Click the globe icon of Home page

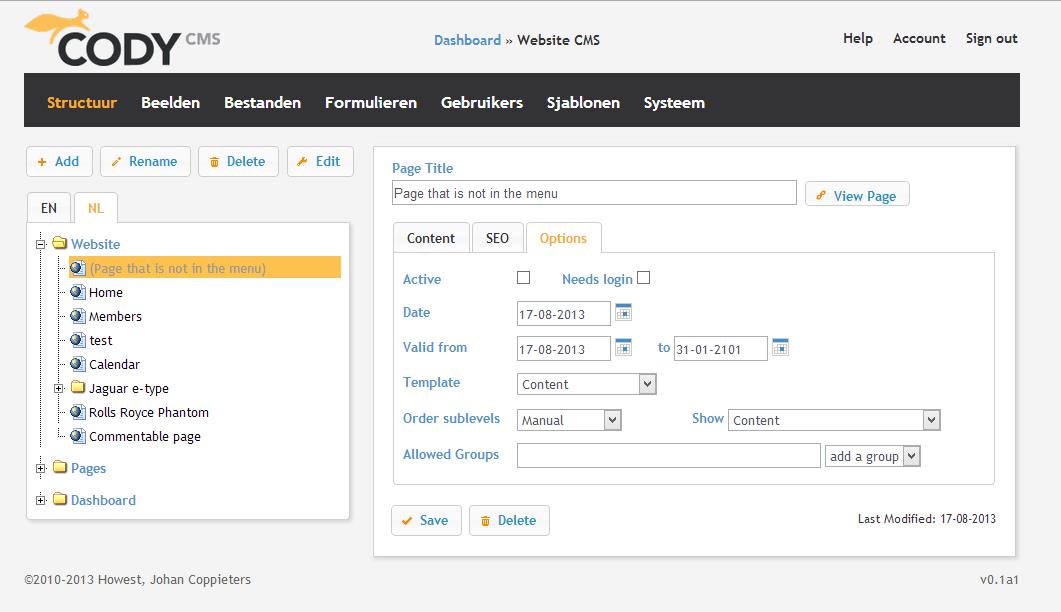(x=78, y=292)
